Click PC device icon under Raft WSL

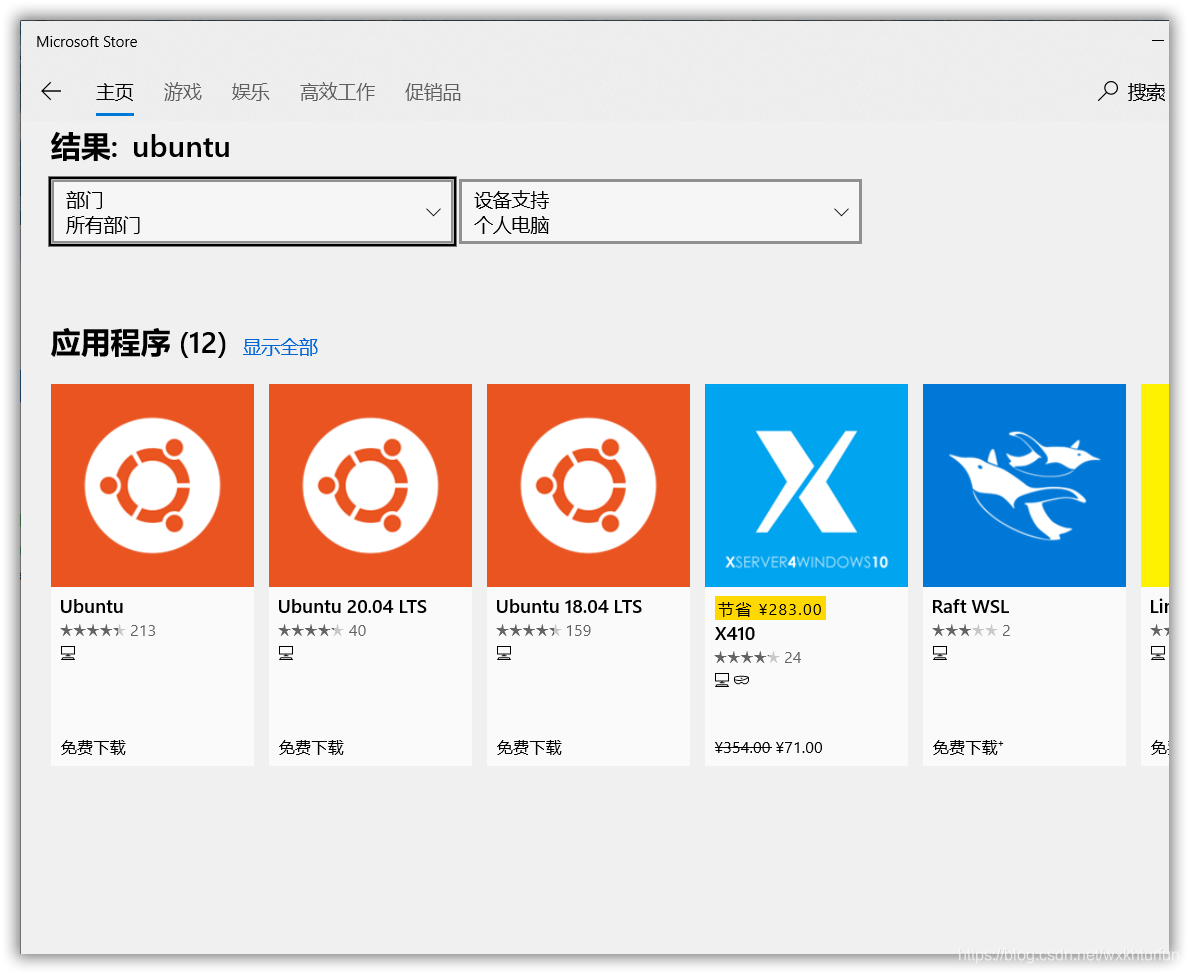tap(940, 652)
